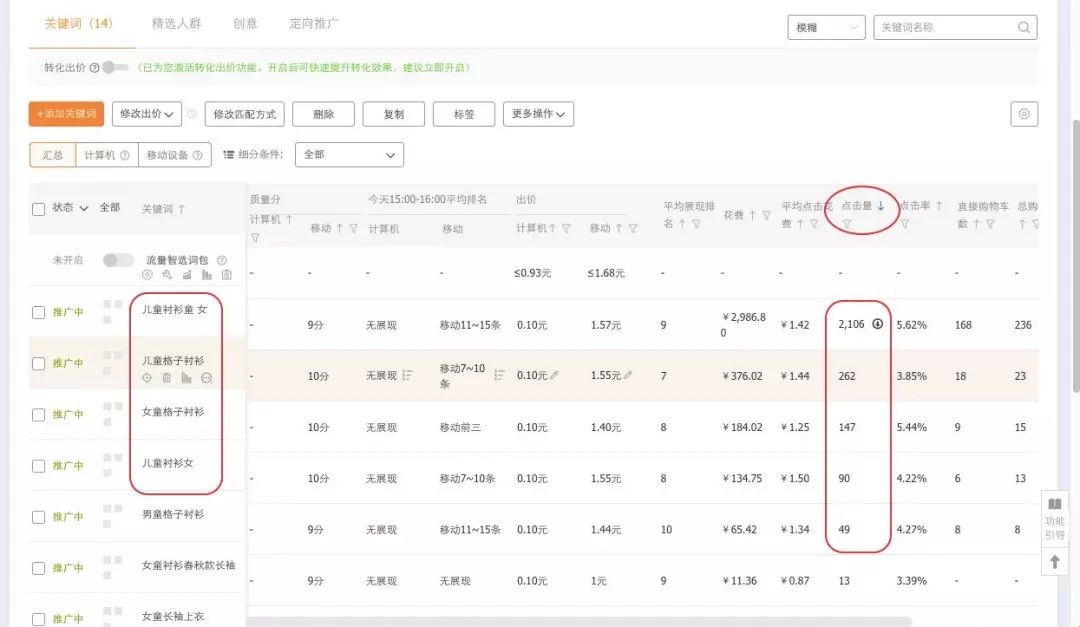Viewport: 1080px width, 627px height.
Task: Click the trash icon under 儿童格子衬衫
Action: click(167, 378)
